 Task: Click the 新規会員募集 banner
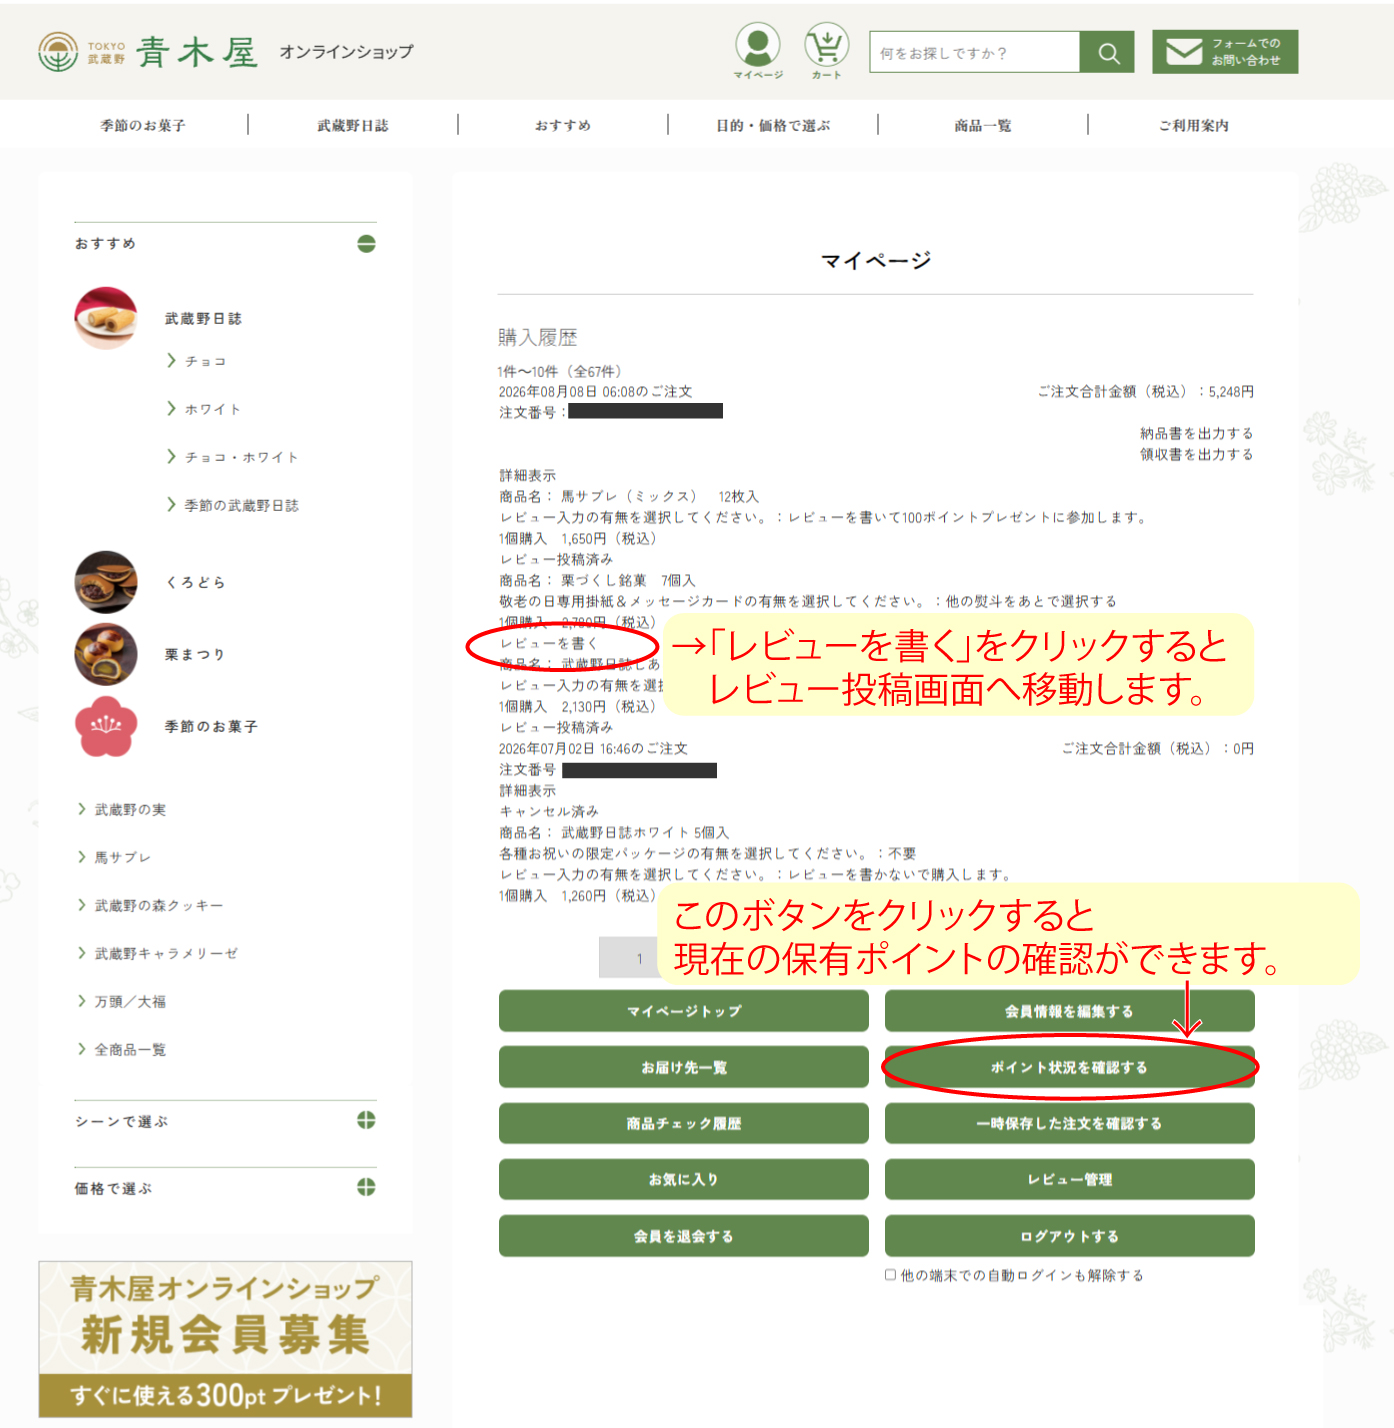click(225, 1339)
